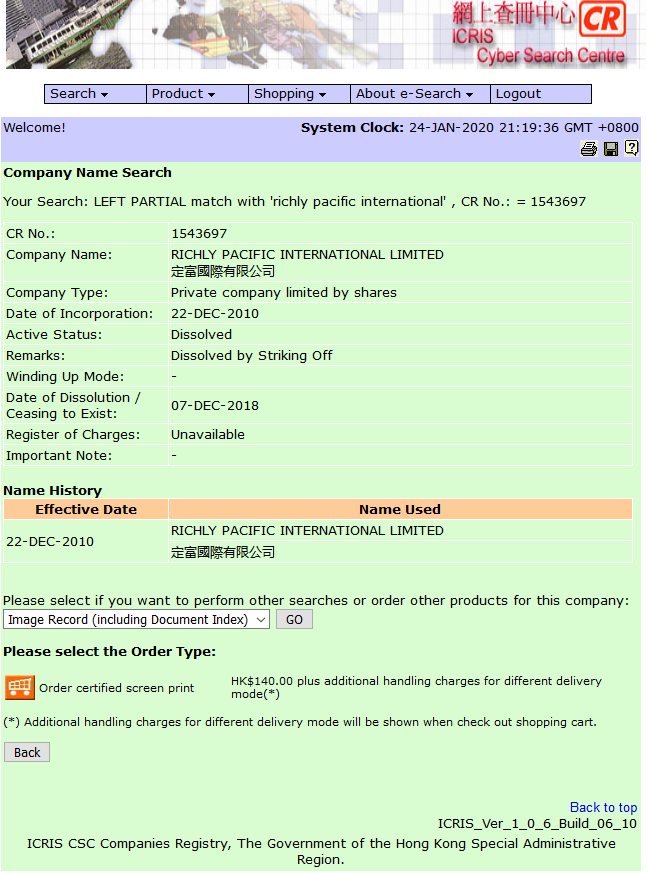Click the red CR logo
This screenshot has height=873, width=648.
[x=602, y=19]
